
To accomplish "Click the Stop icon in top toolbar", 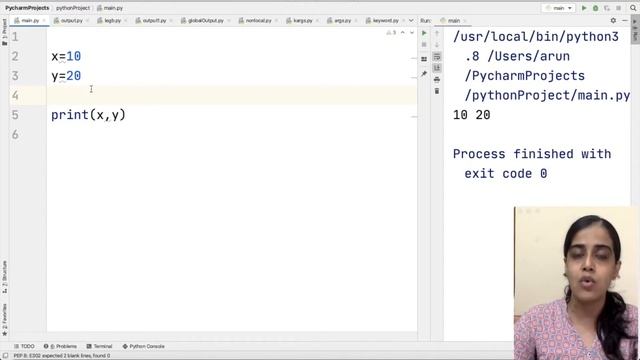I will (618, 8).
